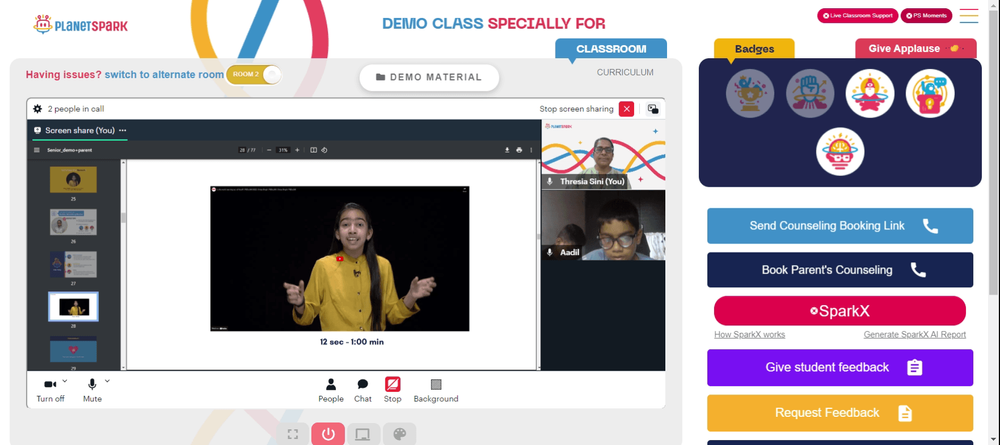
Task: Switch to the CLASSROOM tab
Action: (x=611, y=49)
